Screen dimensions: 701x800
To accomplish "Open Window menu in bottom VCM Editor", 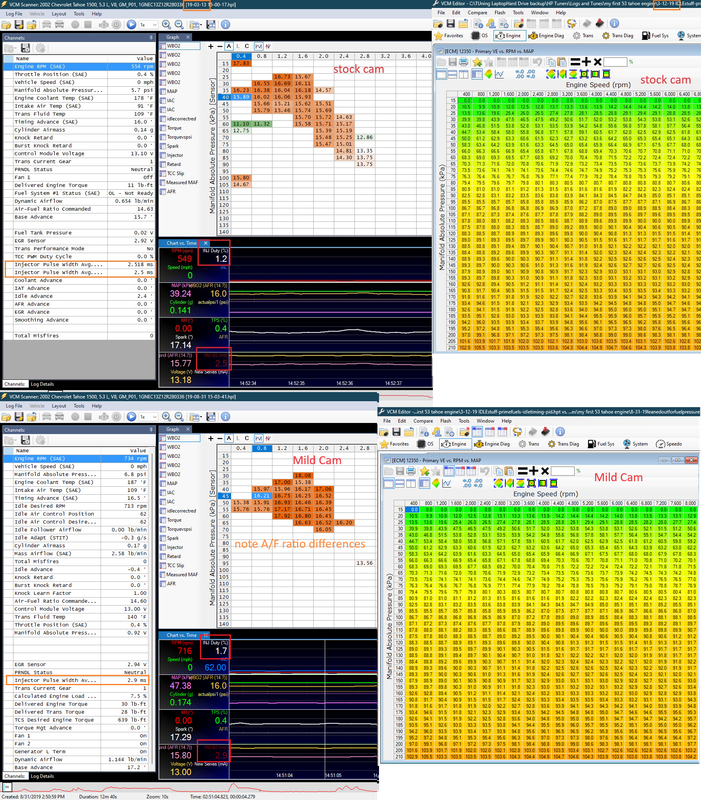I will coord(486,421).
